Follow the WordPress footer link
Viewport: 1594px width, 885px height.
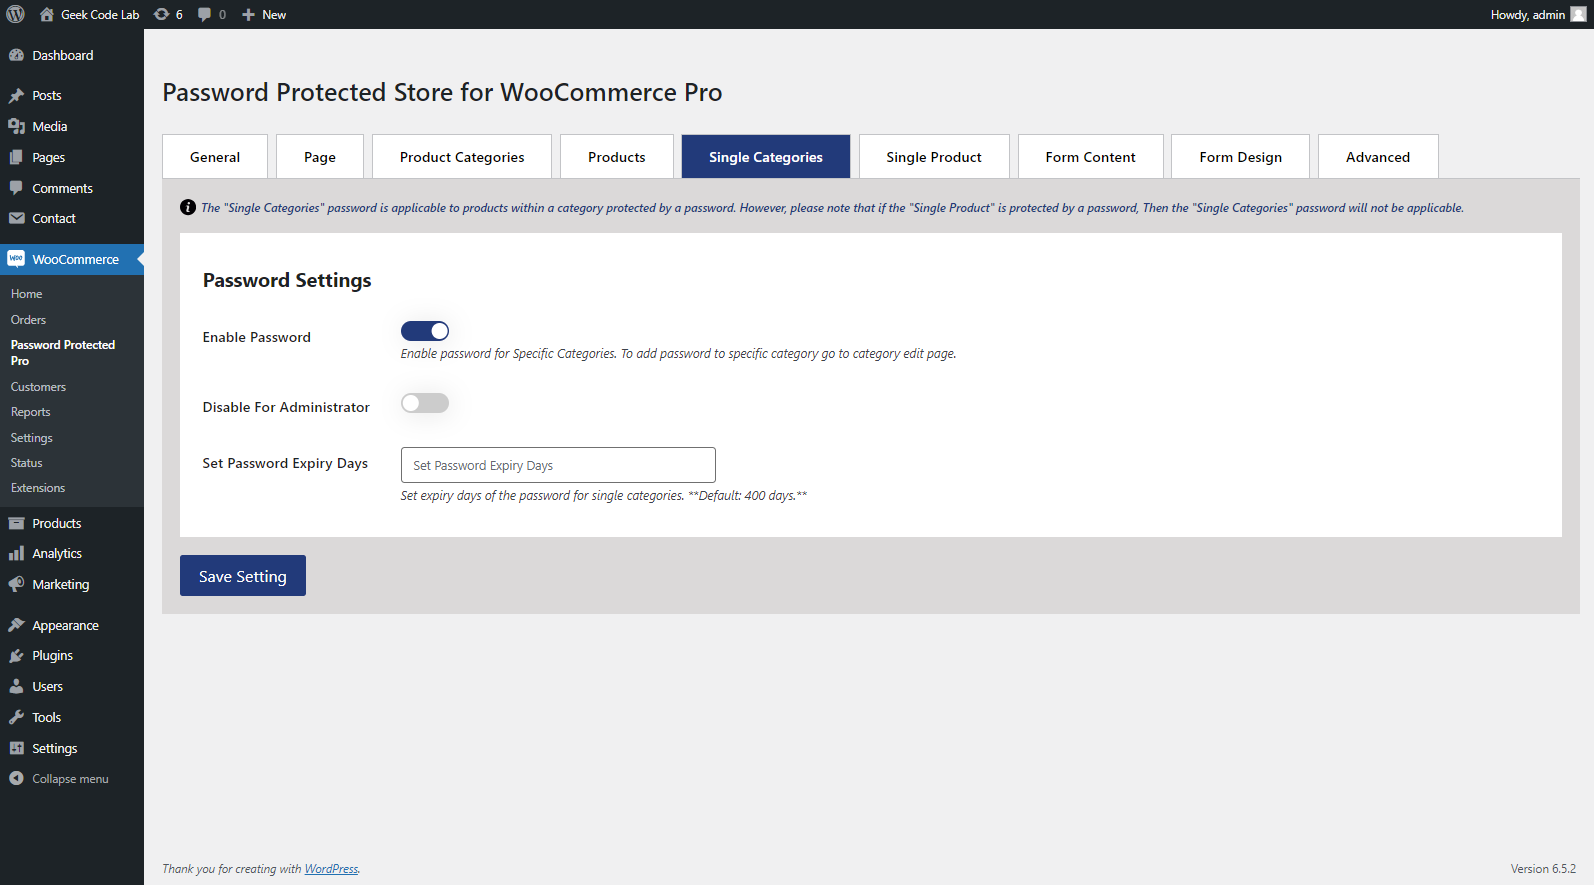click(x=331, y=869)
